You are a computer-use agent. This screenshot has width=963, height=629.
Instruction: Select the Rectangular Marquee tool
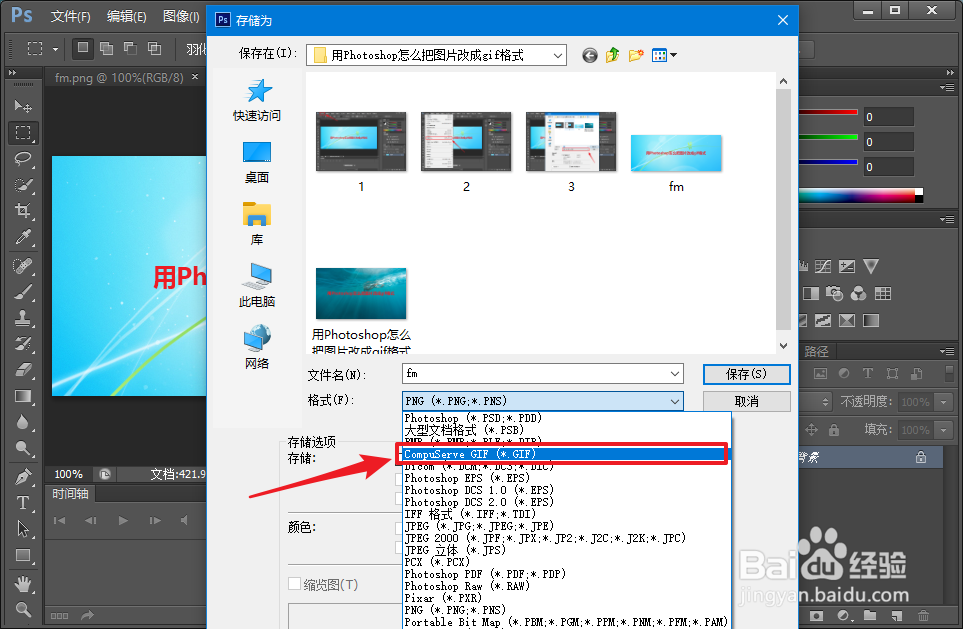(23, 133)
